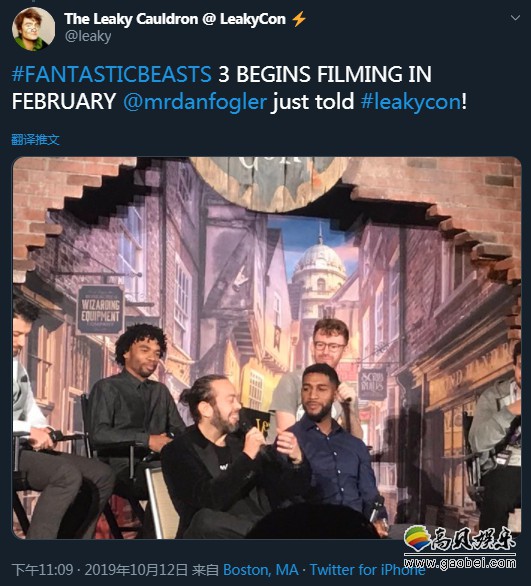The width and height of the screenshot is (531, 586).
Task: Click the Twitter for iPhone source link
Action: (x=367, y=570)
